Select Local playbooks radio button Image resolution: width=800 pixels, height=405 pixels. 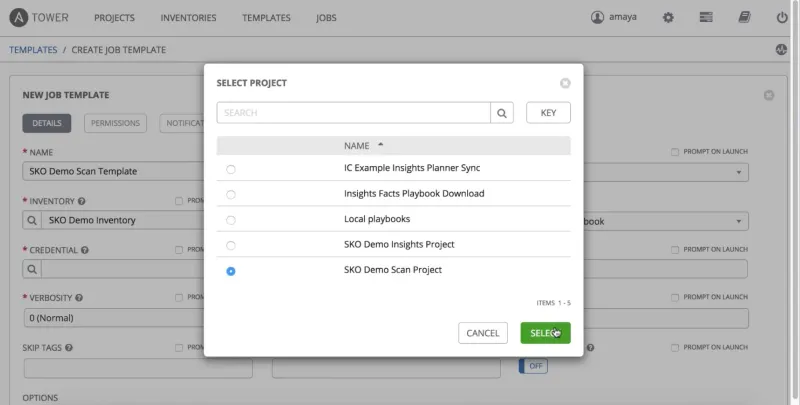click(x=231, y=220)
